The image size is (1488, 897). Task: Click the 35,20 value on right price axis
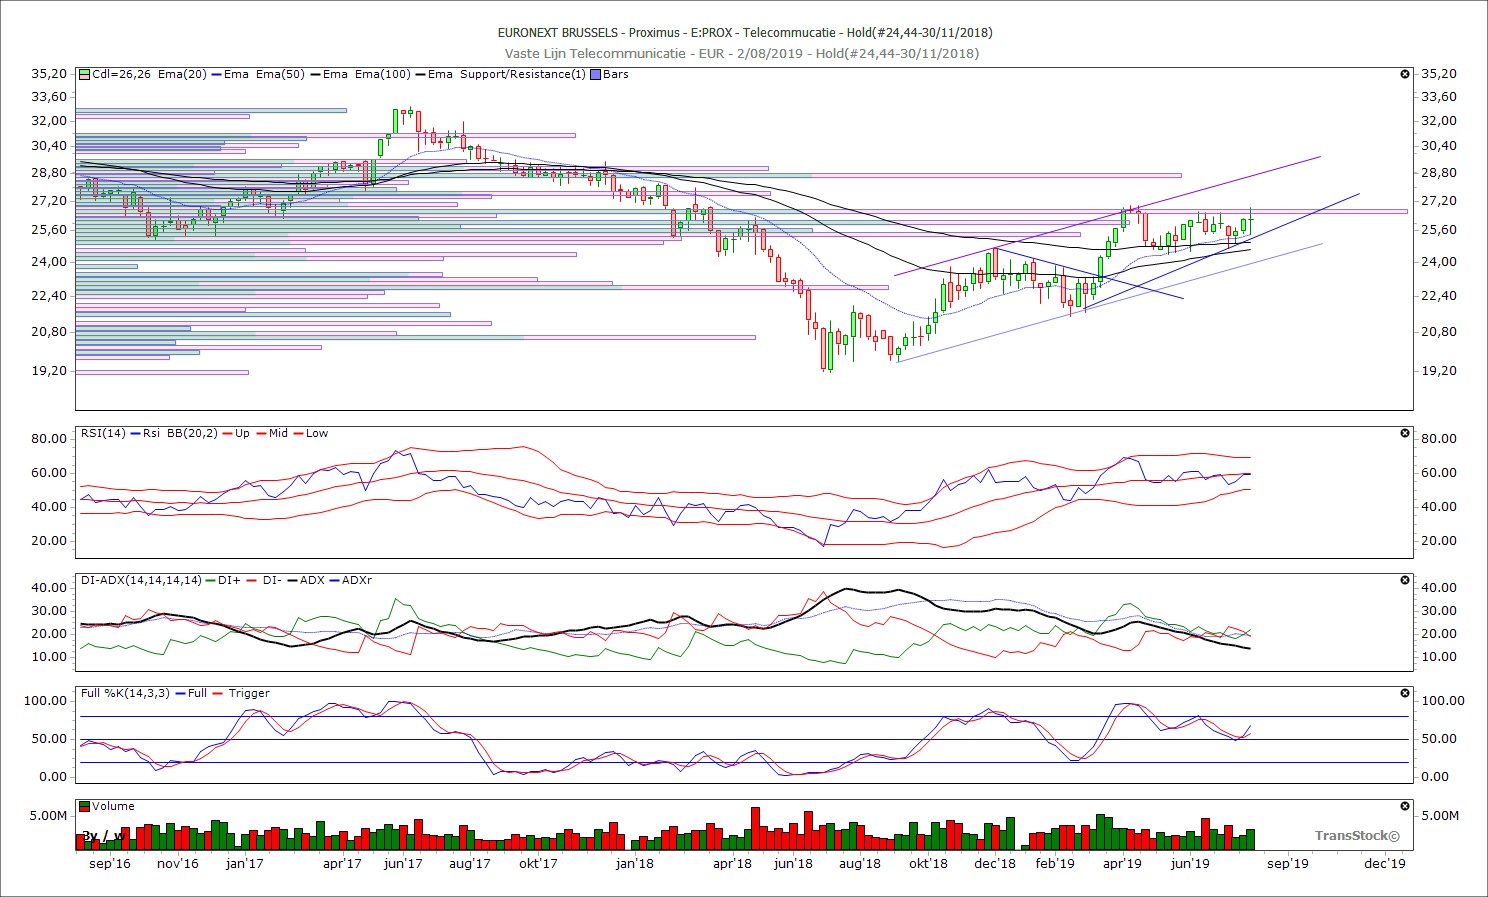[1439, 73]
